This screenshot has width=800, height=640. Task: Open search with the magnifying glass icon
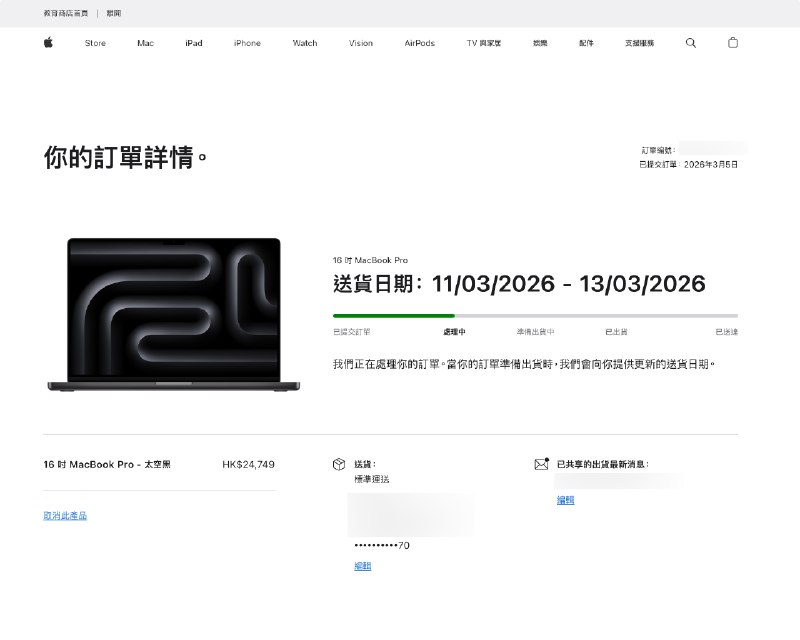pyautogui.click(x=690, y=43)
